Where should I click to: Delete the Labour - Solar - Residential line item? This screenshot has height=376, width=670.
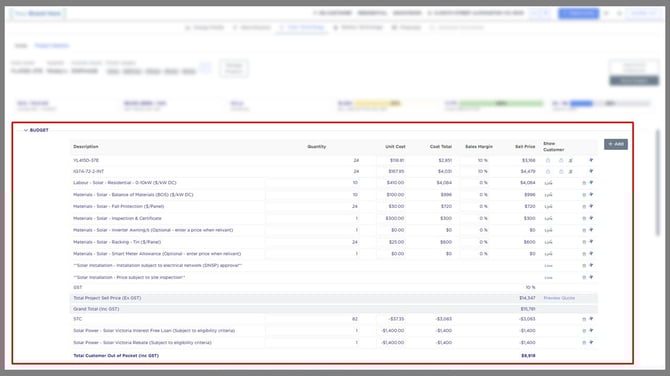click(x=584, y=183)
